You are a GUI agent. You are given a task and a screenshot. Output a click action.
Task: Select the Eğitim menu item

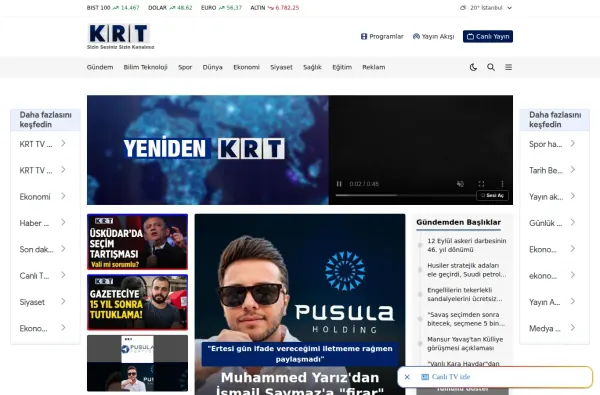342,67
